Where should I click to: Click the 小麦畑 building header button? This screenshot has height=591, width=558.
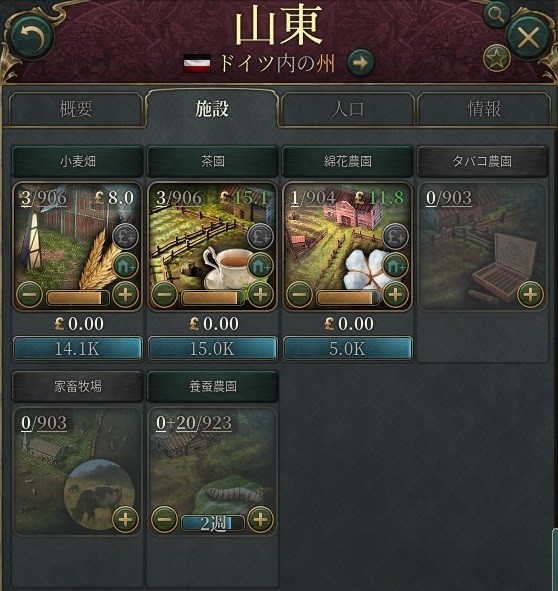pyautogui.click(x=78, y=161)
